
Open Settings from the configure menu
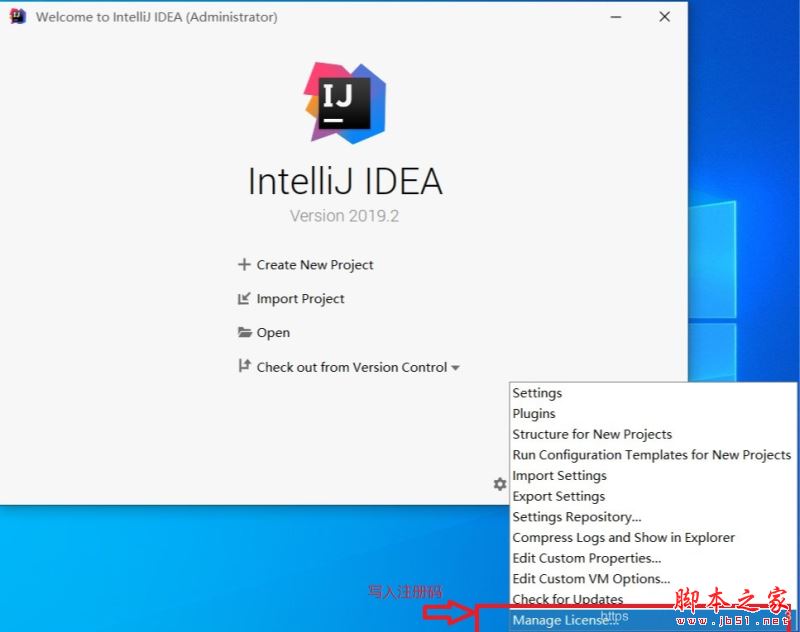pos(653,393)
